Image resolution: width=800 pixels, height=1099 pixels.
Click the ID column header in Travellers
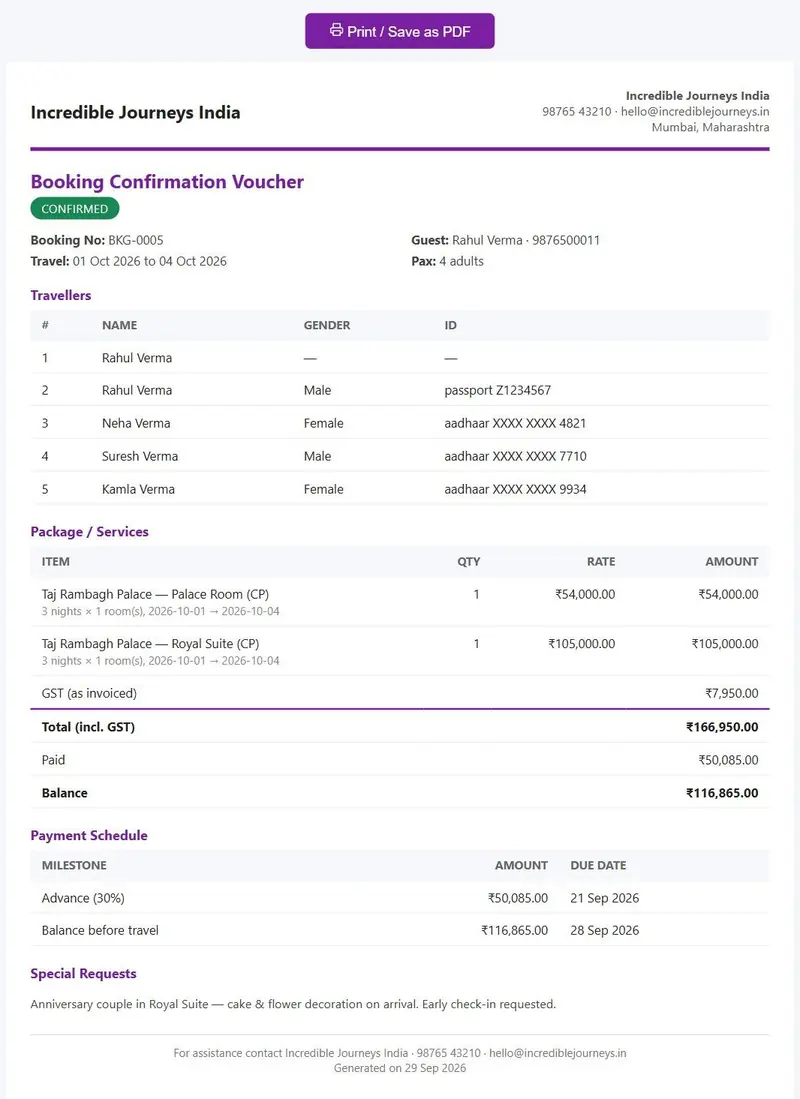point(450,325)
